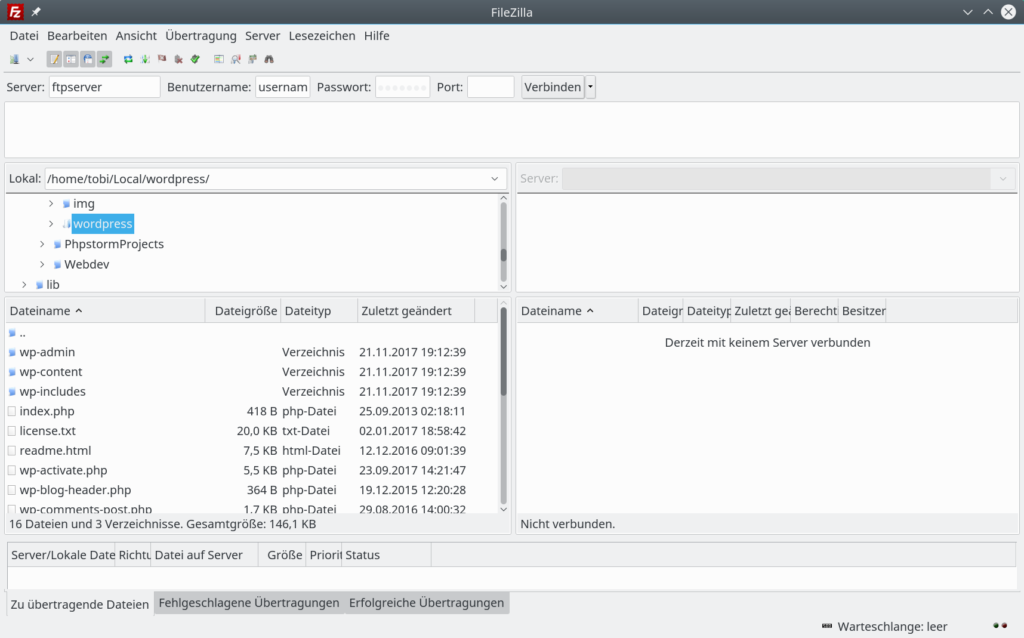Pin the window with the pushpin icon
This screenshot has width=1024, height=638.
click(x=36, y=12)
